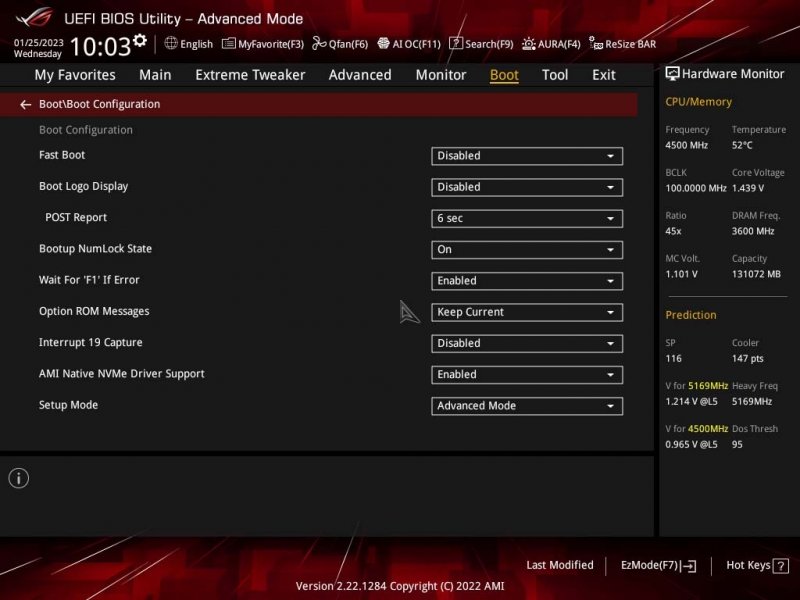The image size is (800, 600).
Task: Click the yellow 5169MHz prediction value
Action: [x=708, y=386]
